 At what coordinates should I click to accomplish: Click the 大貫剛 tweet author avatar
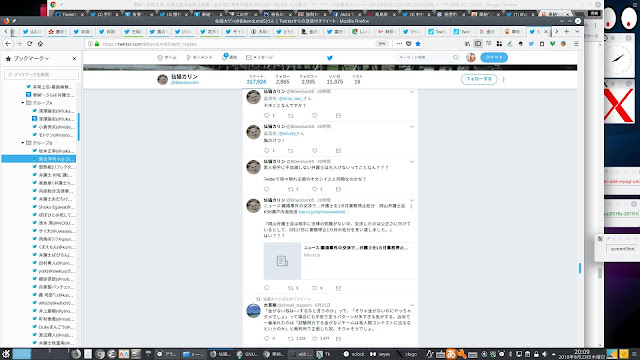pos(253,311)
